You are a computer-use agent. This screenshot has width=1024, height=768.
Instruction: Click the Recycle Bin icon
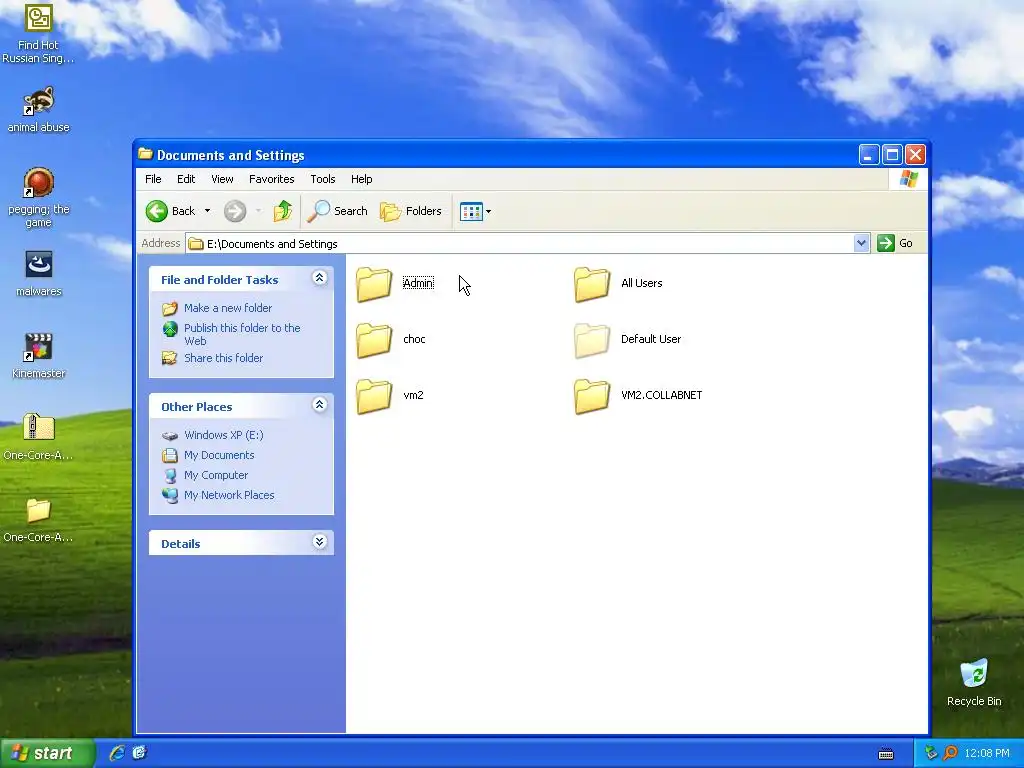pos(974,673)
